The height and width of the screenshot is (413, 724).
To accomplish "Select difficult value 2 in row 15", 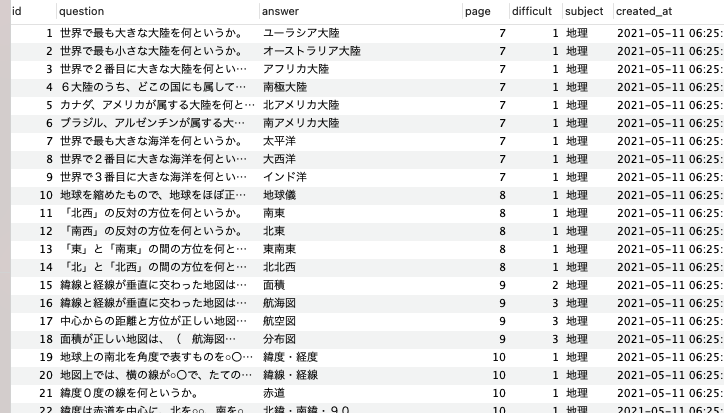I will tap(555, 285).
